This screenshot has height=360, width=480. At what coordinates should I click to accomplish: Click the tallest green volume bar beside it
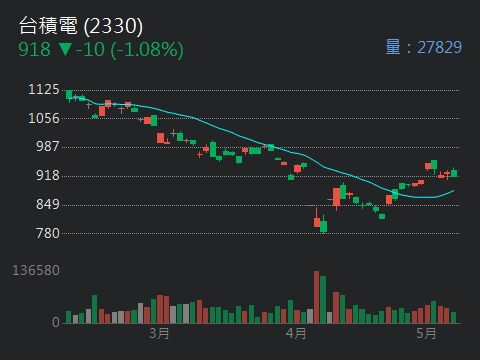(x=323, y=300)
